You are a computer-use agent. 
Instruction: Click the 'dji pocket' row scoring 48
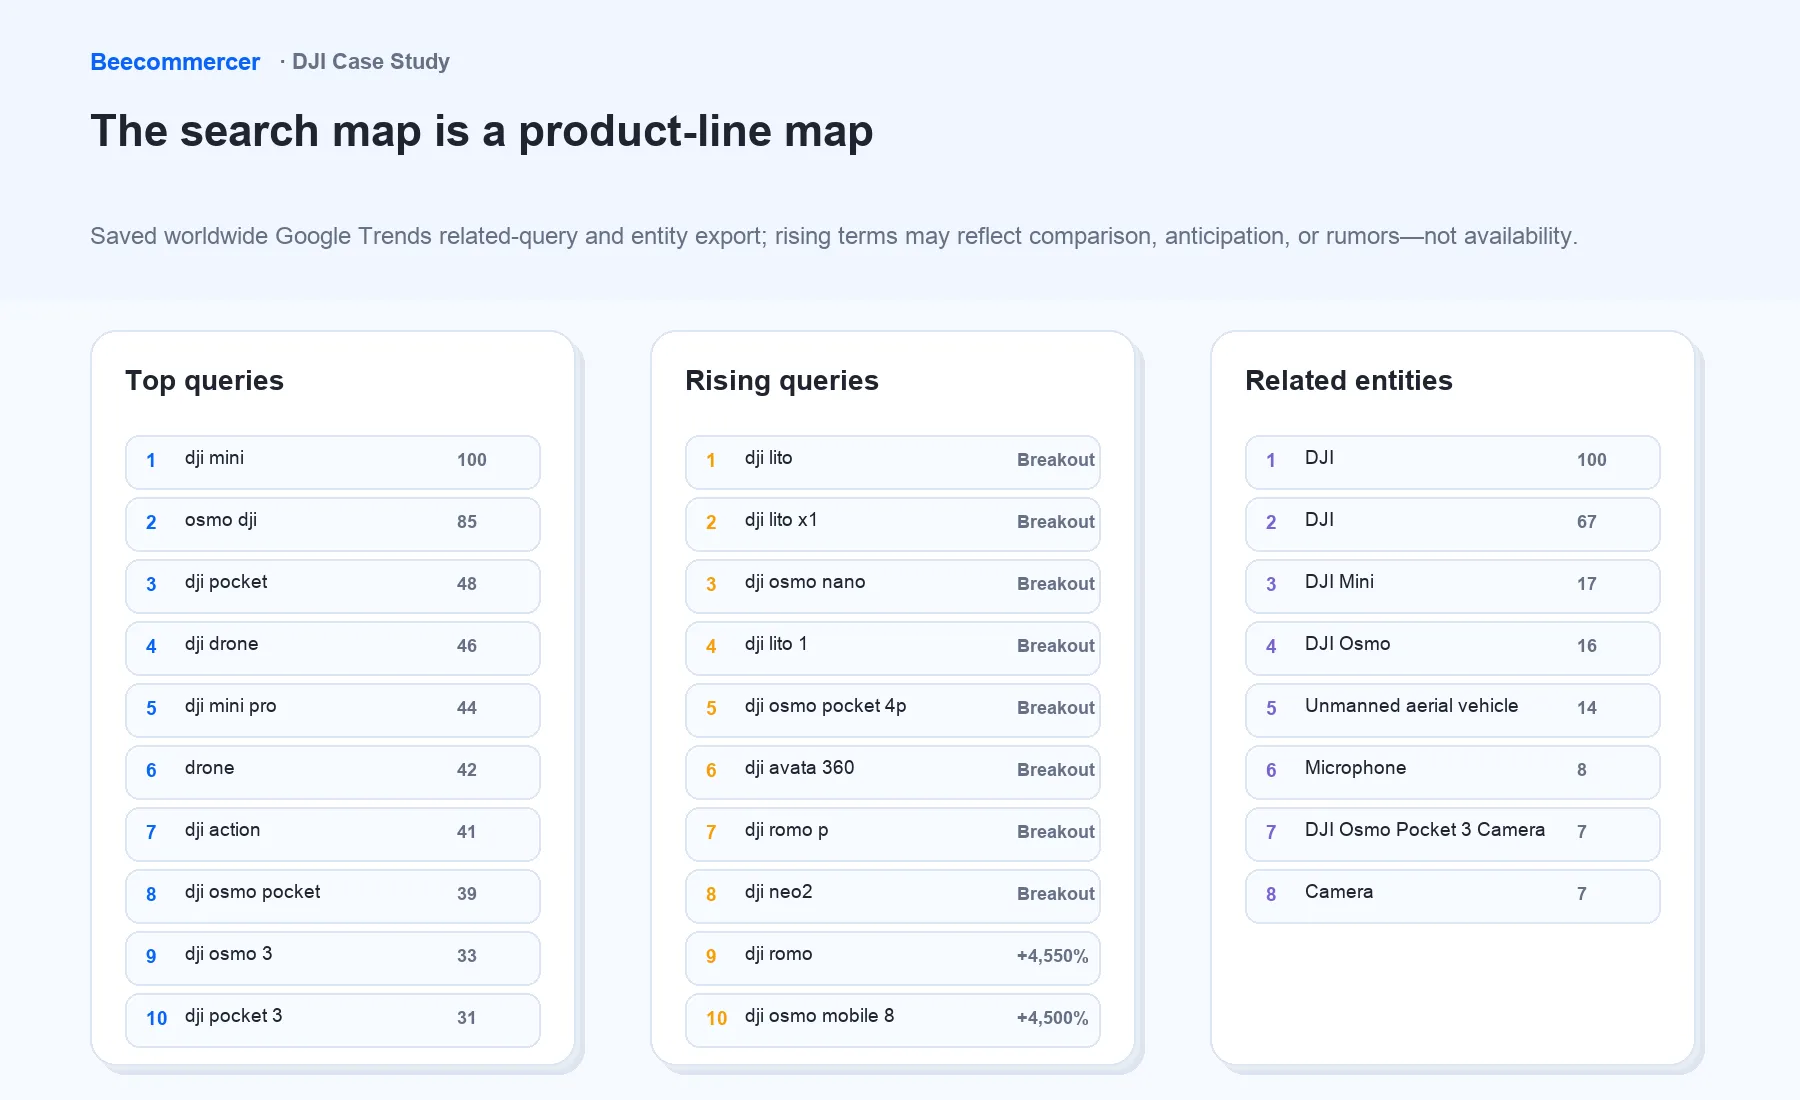333,586
